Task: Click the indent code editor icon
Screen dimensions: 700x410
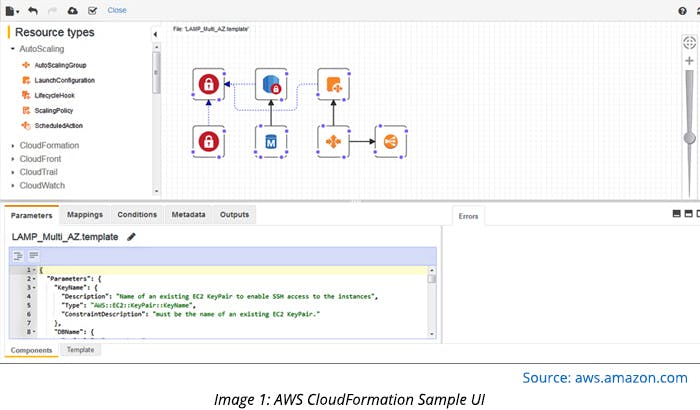Action: click(x=18, y=256)
